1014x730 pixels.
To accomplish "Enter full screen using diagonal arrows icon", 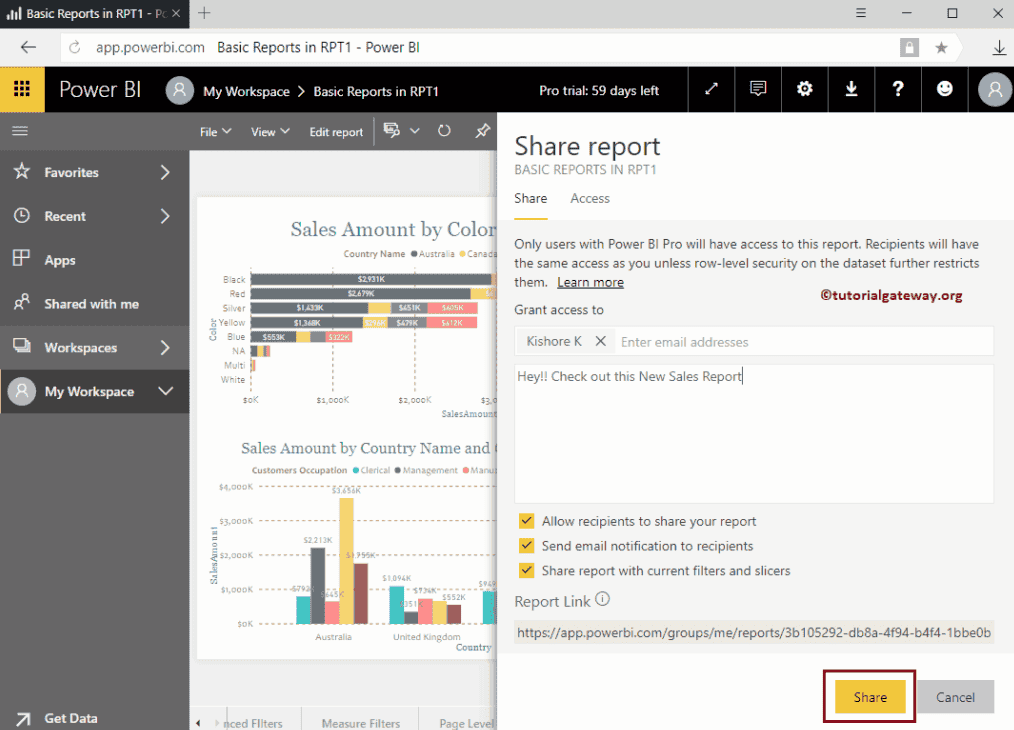I will [711, 89].
